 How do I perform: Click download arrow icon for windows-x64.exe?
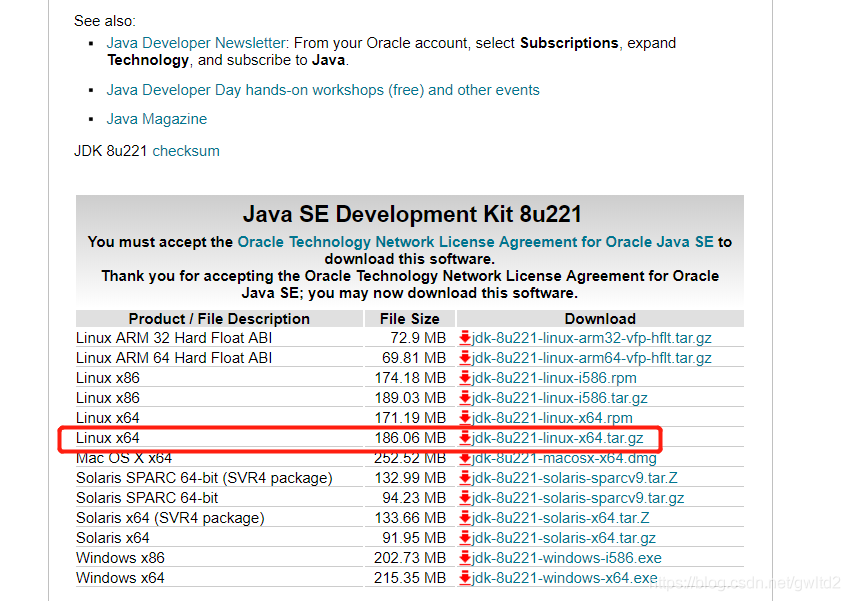(x=465, y=578)
